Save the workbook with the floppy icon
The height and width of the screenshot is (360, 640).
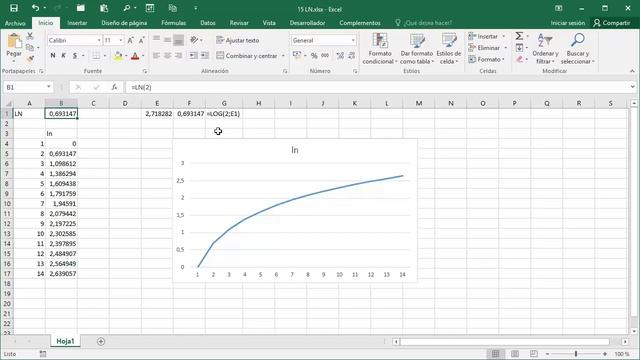(13, 8)
